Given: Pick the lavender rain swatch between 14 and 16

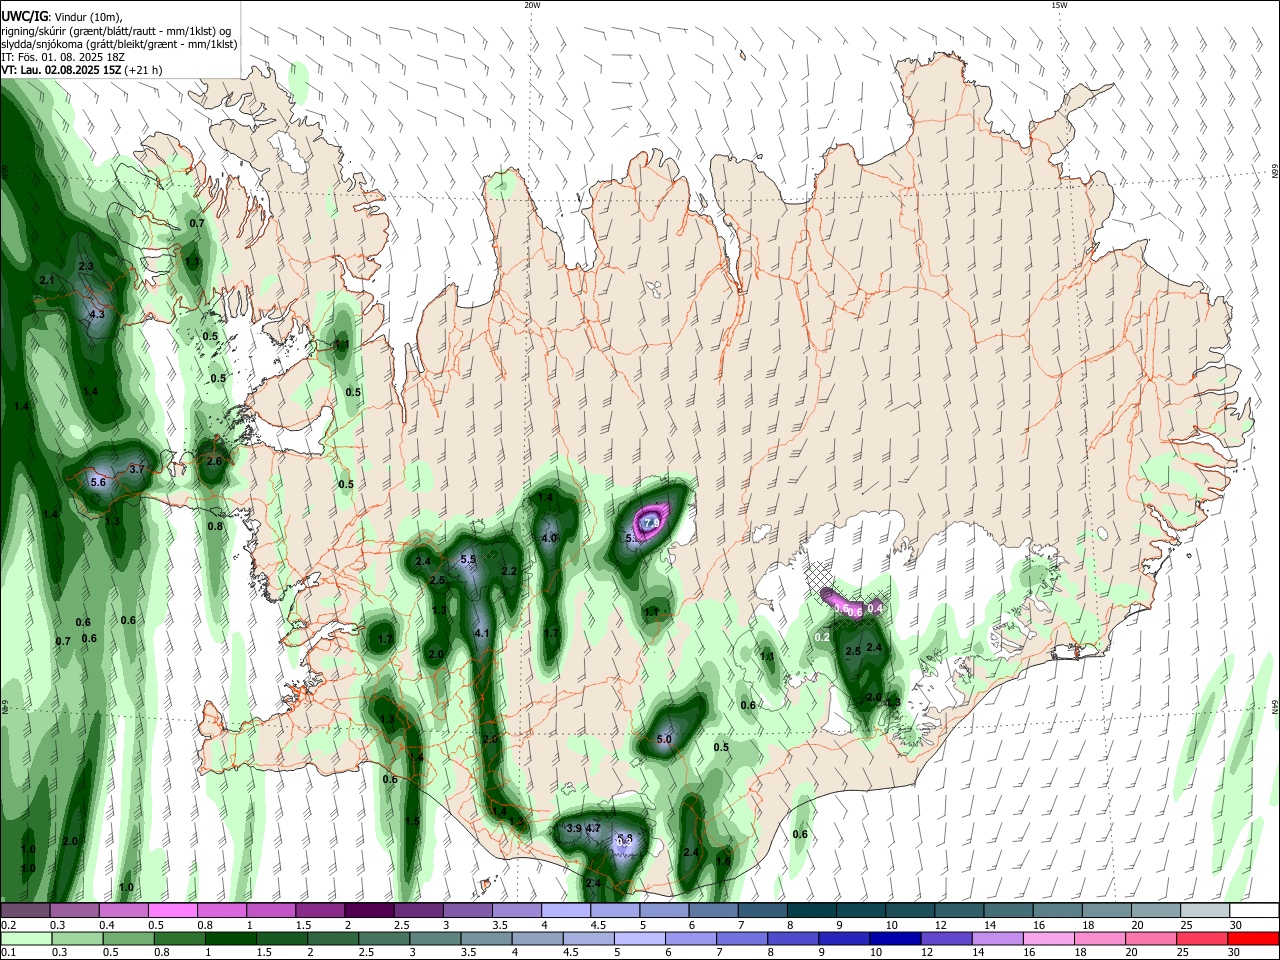Looking at the screenshot, I should tap(996, 939).
